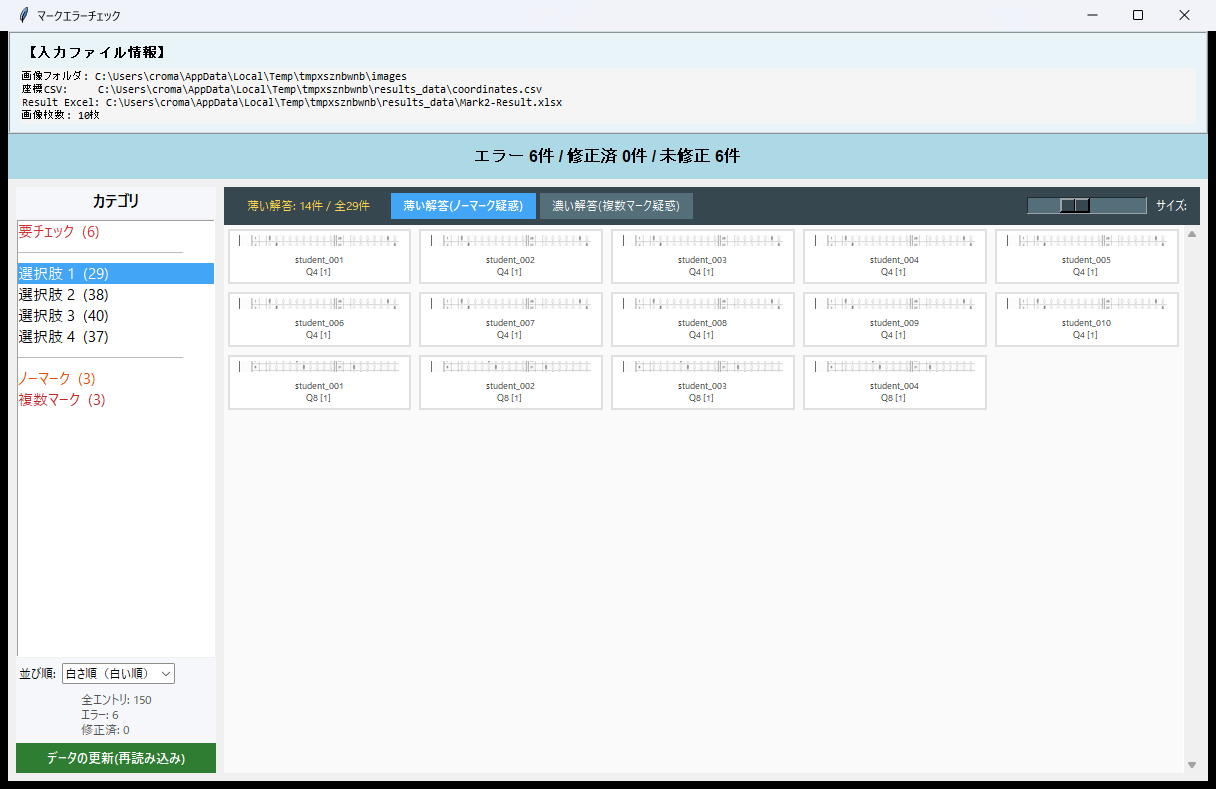Open the 並び順 sort order dropdown
The height and width of the screenshot is (789, 1216).
point(118,673)
